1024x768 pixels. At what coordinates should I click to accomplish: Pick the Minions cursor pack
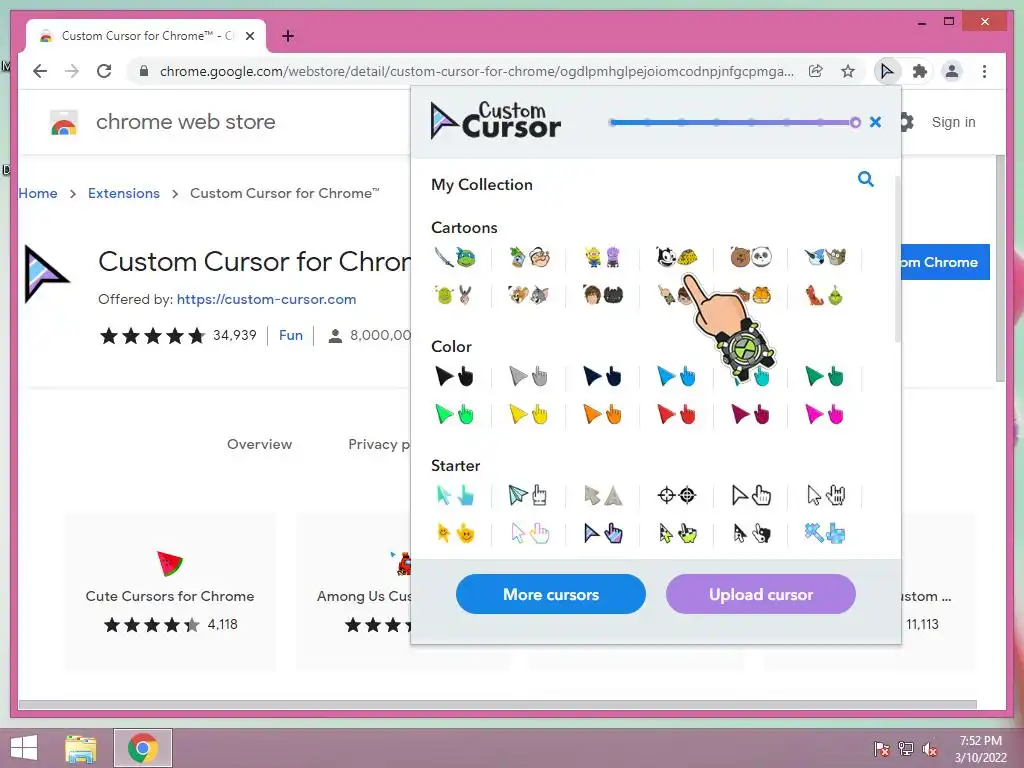[603, 258]
